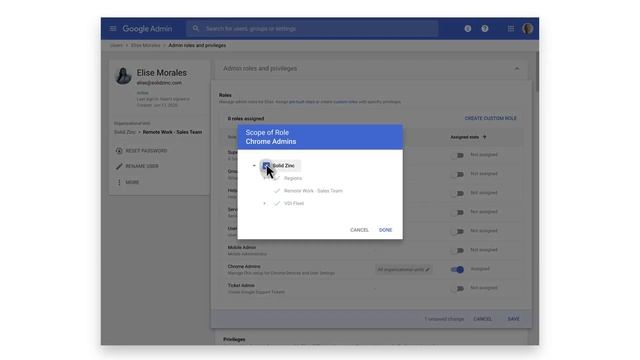This screenshot has height=360, width=640.
Task: Go to Elise Morales breadcrumb
Action: pos(145,45)
